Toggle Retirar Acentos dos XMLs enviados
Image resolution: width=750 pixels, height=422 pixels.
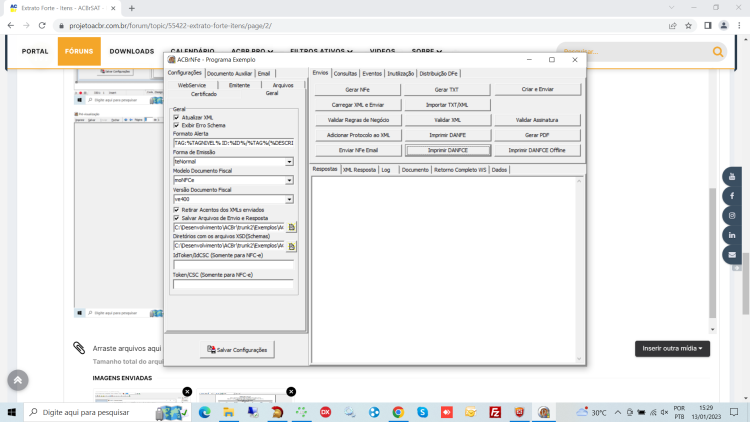[x=176, y=210]
